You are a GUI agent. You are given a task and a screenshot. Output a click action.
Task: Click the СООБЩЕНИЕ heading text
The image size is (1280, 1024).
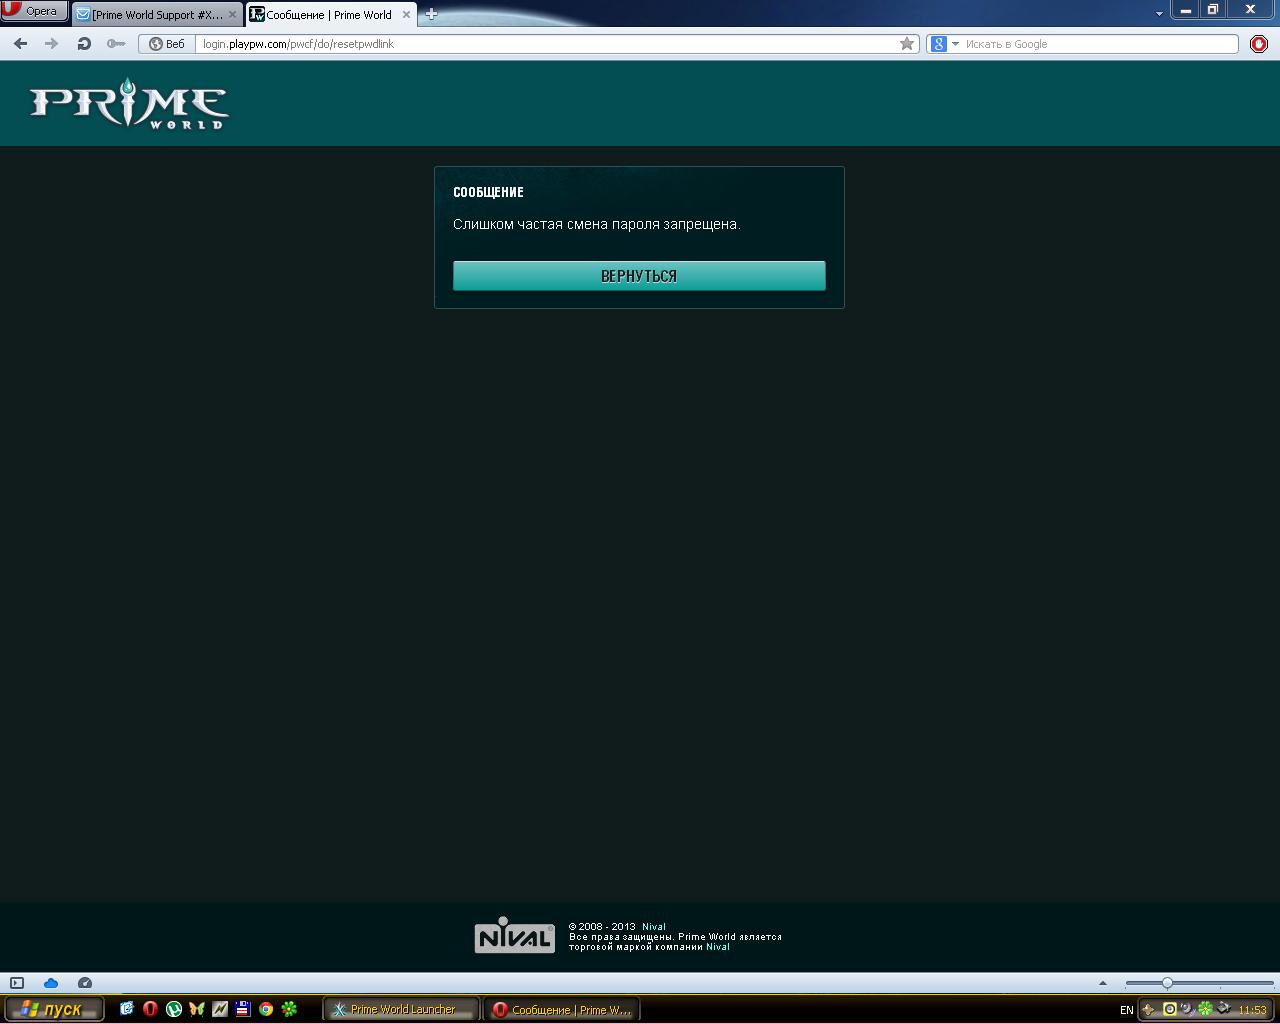[488, 192]
